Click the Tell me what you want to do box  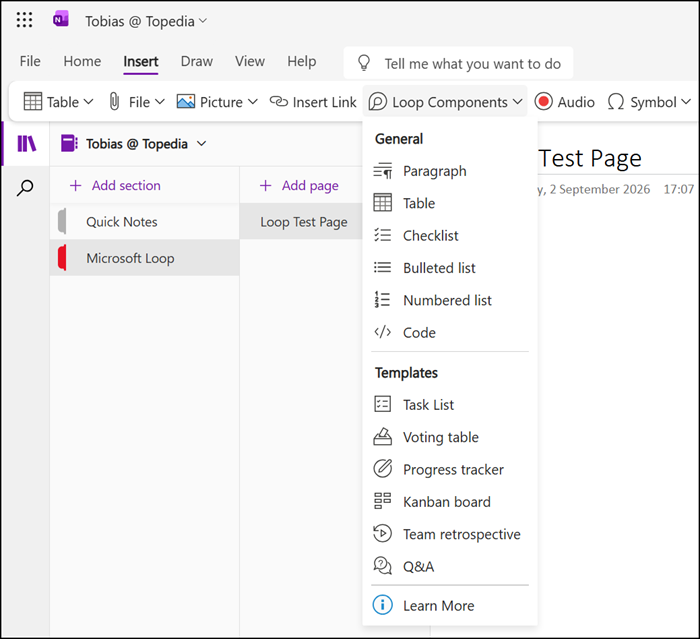458,63
